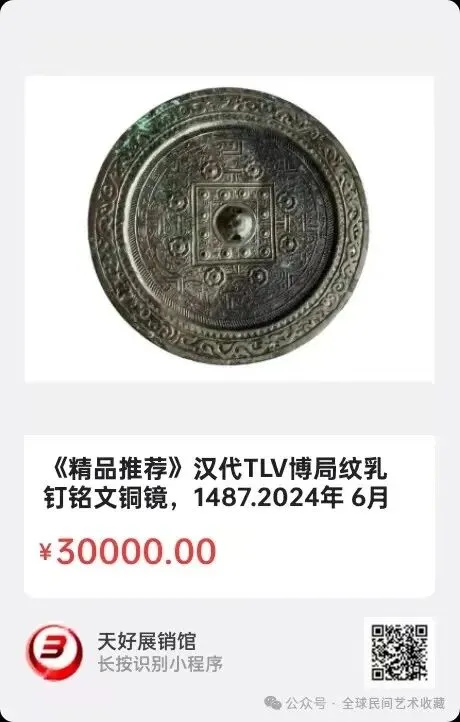Click the square frame around the mirror's knob

pyautogui.click(x=233, y=225)
